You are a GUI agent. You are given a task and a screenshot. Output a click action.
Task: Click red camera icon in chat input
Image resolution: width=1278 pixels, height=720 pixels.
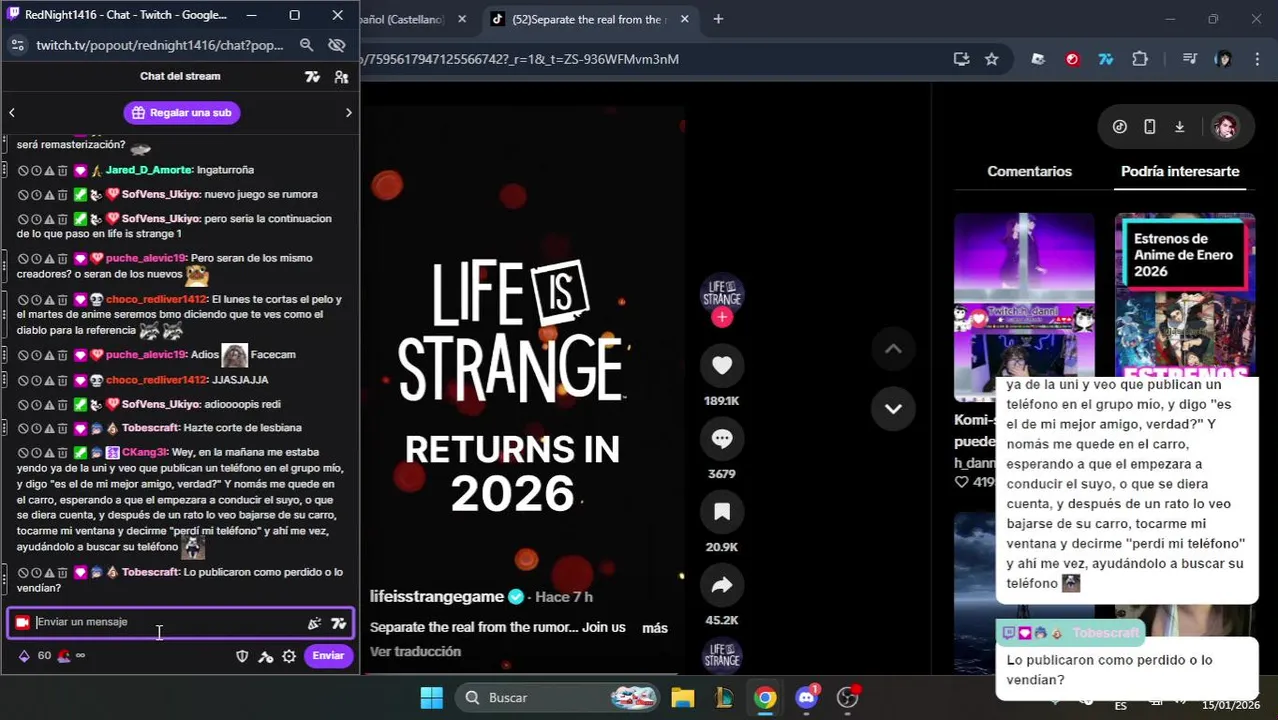(x=22, y=622)
